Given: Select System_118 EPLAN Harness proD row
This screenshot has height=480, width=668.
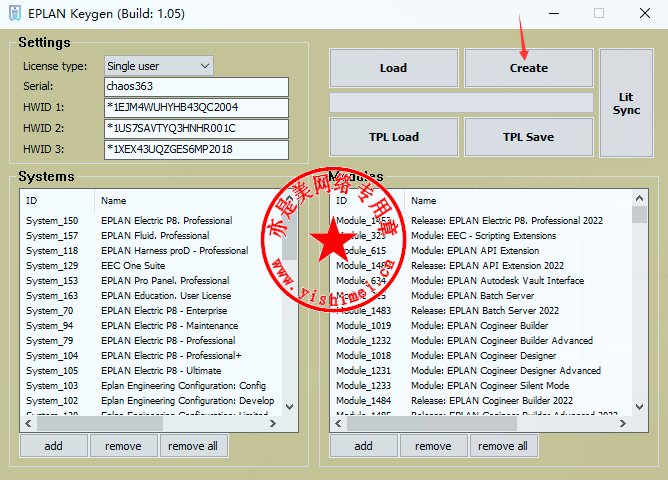Looking at the screenshot, I should [x=151, y=250].
